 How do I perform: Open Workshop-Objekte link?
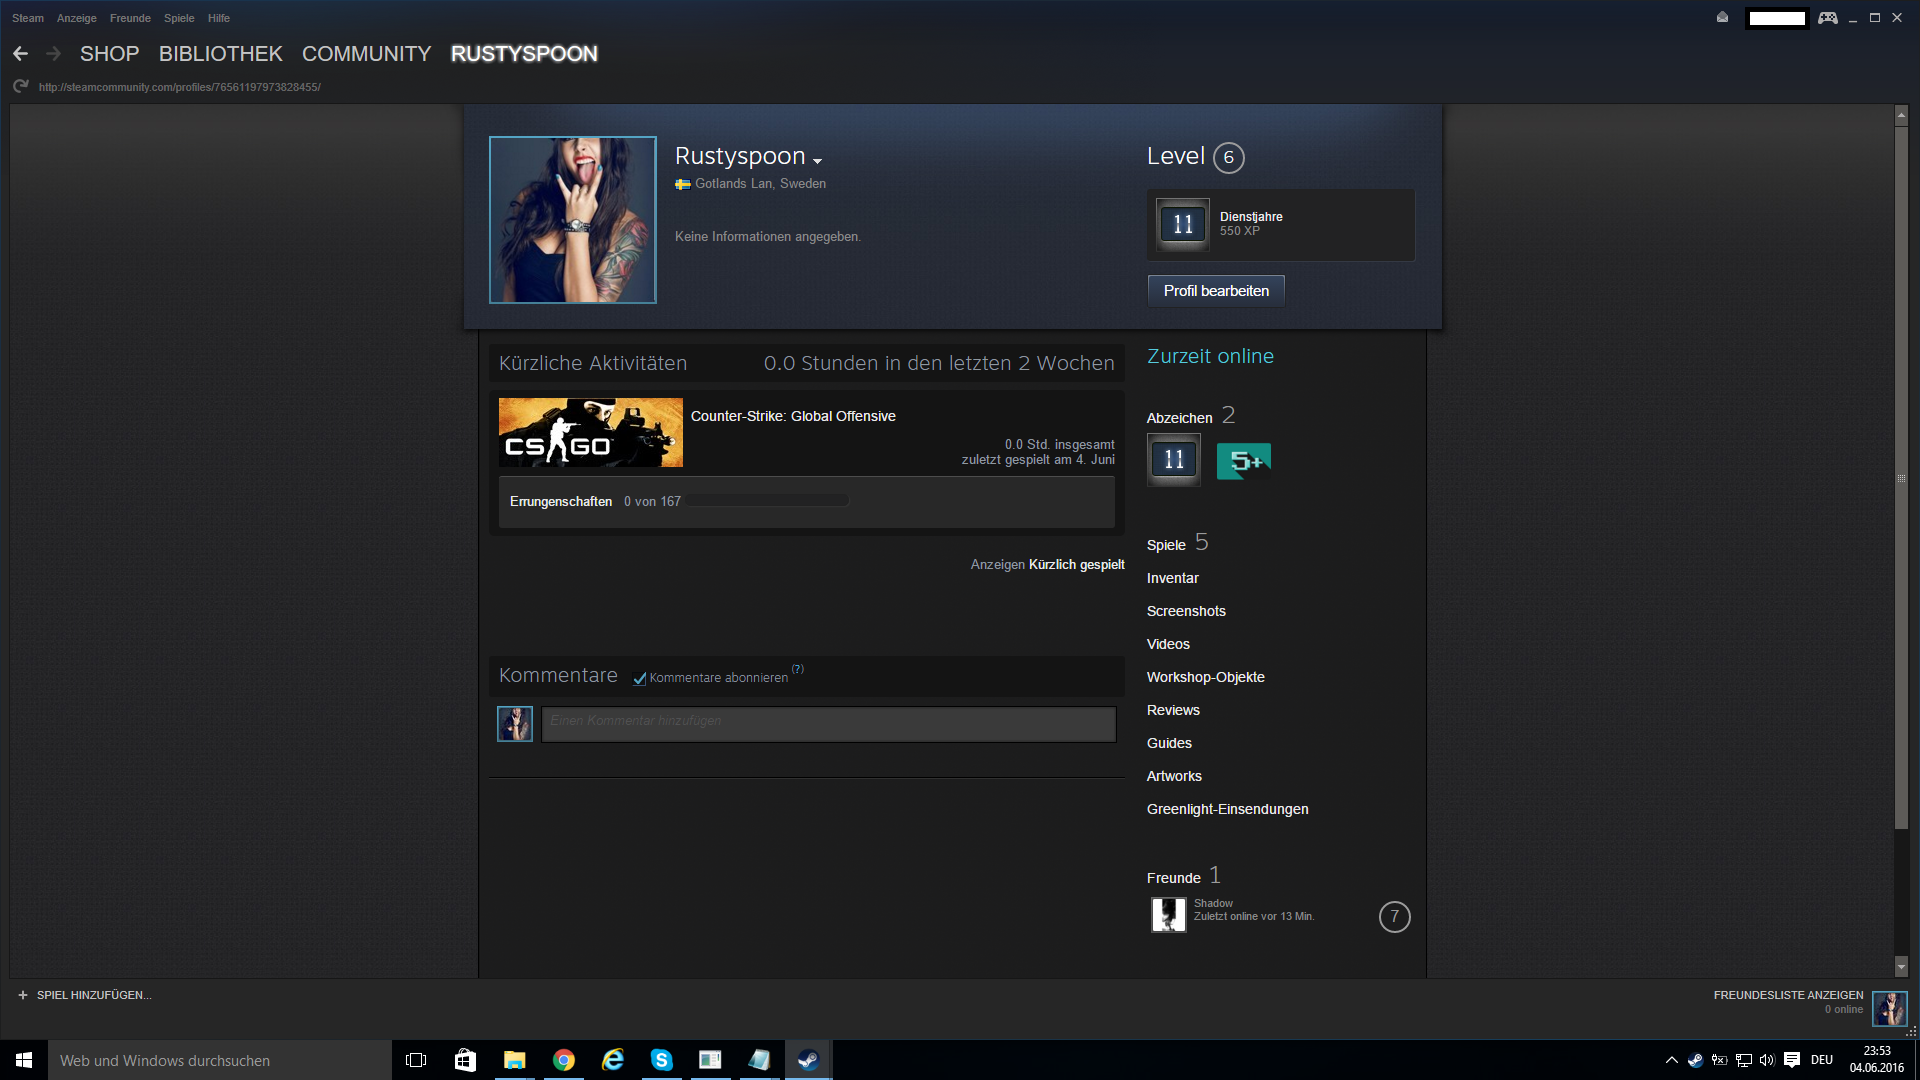1205,677
